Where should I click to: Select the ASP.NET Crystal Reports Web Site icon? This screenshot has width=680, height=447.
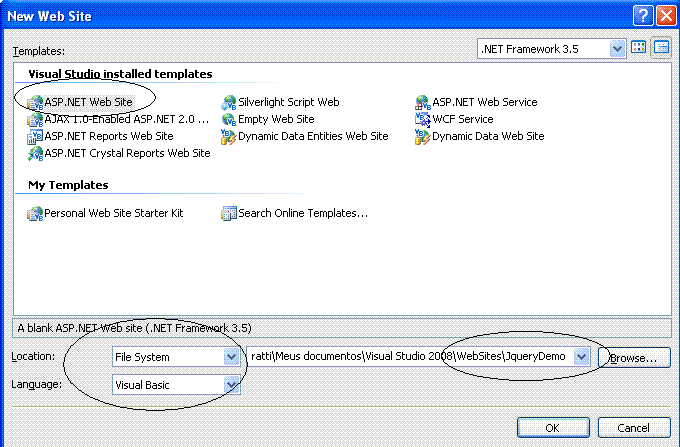point(35,153)
